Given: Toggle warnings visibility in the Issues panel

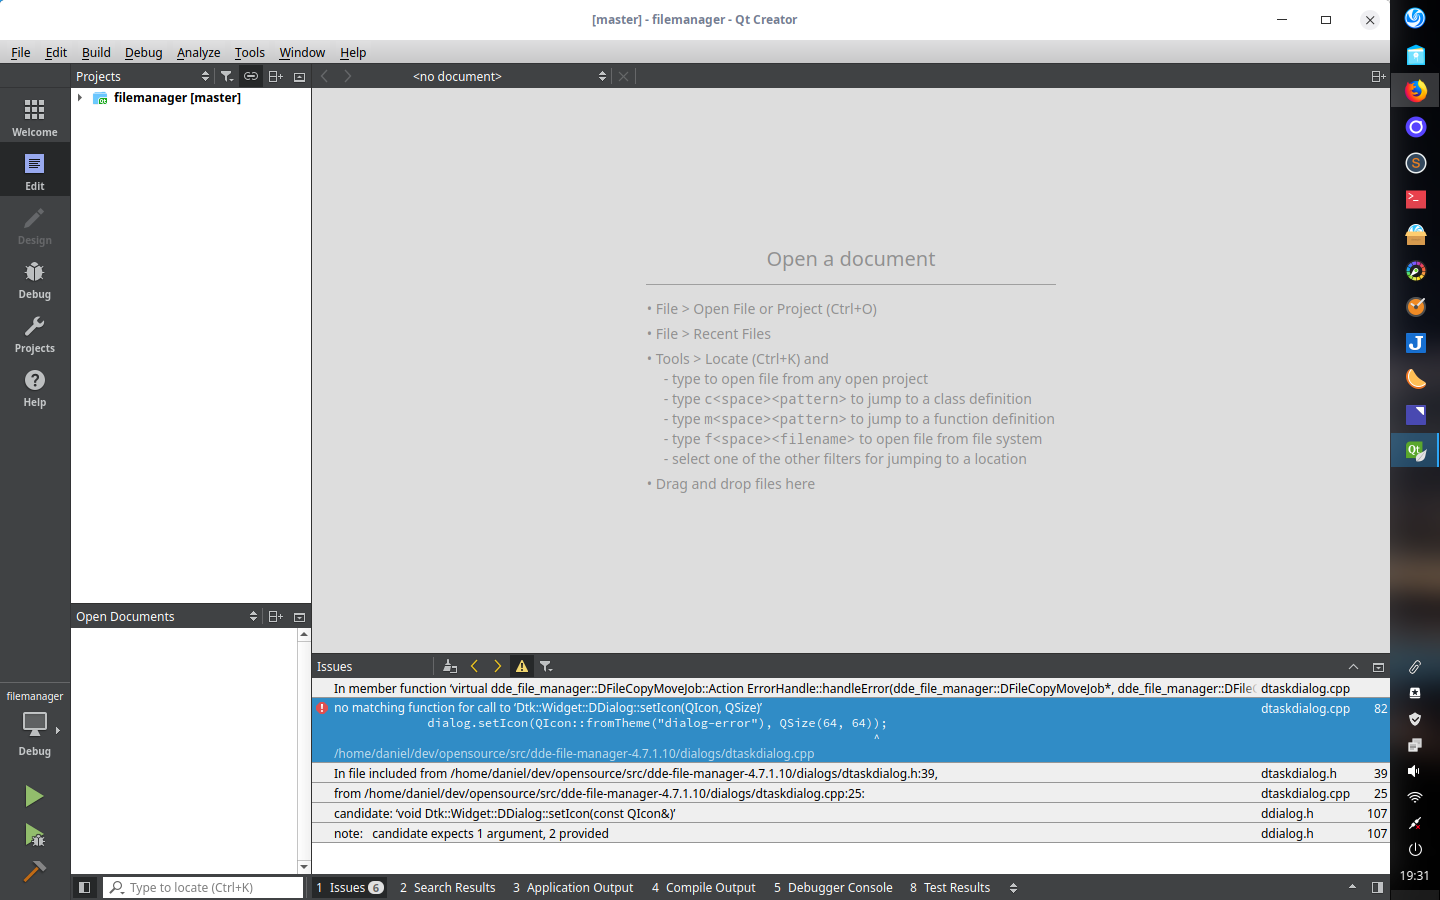Looking at the screenshot, I should click(x=522, y=665).
